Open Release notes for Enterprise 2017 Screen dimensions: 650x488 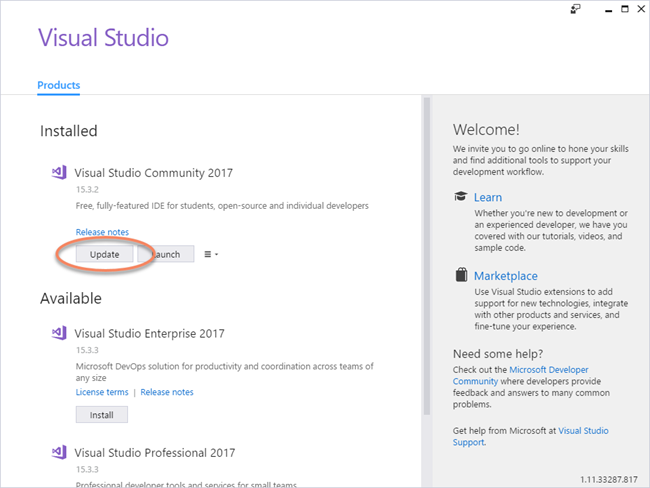pos(167,392)
